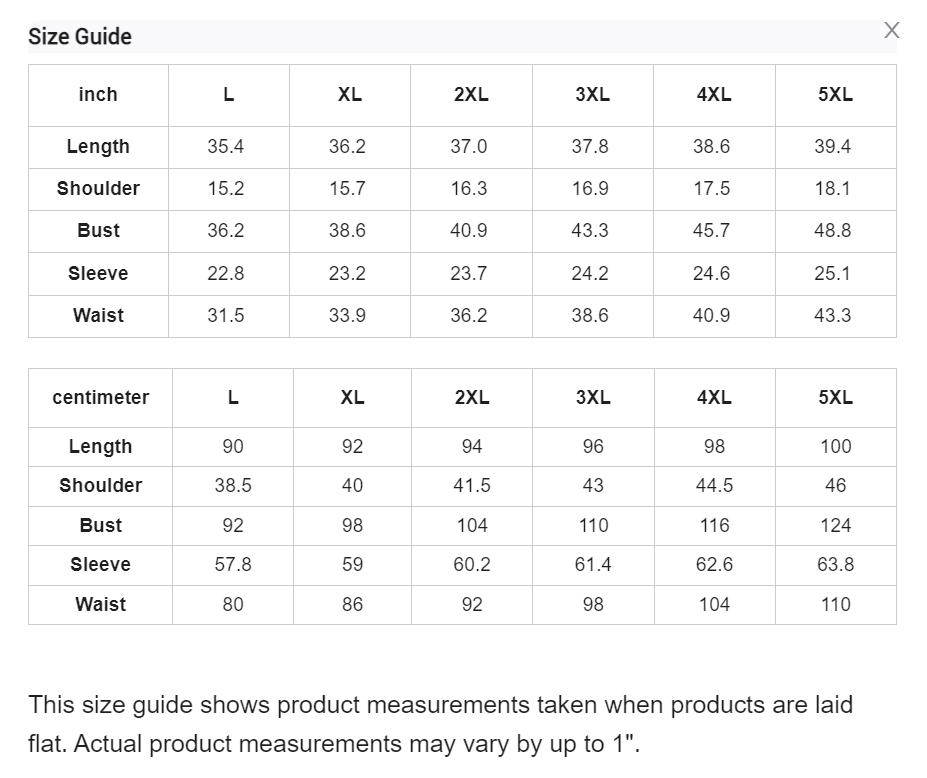Click the centimeter unit header cell
Image resolution: width=927 pixels, height=778 pixels.
pyautogui.click(x=101, y=397)
